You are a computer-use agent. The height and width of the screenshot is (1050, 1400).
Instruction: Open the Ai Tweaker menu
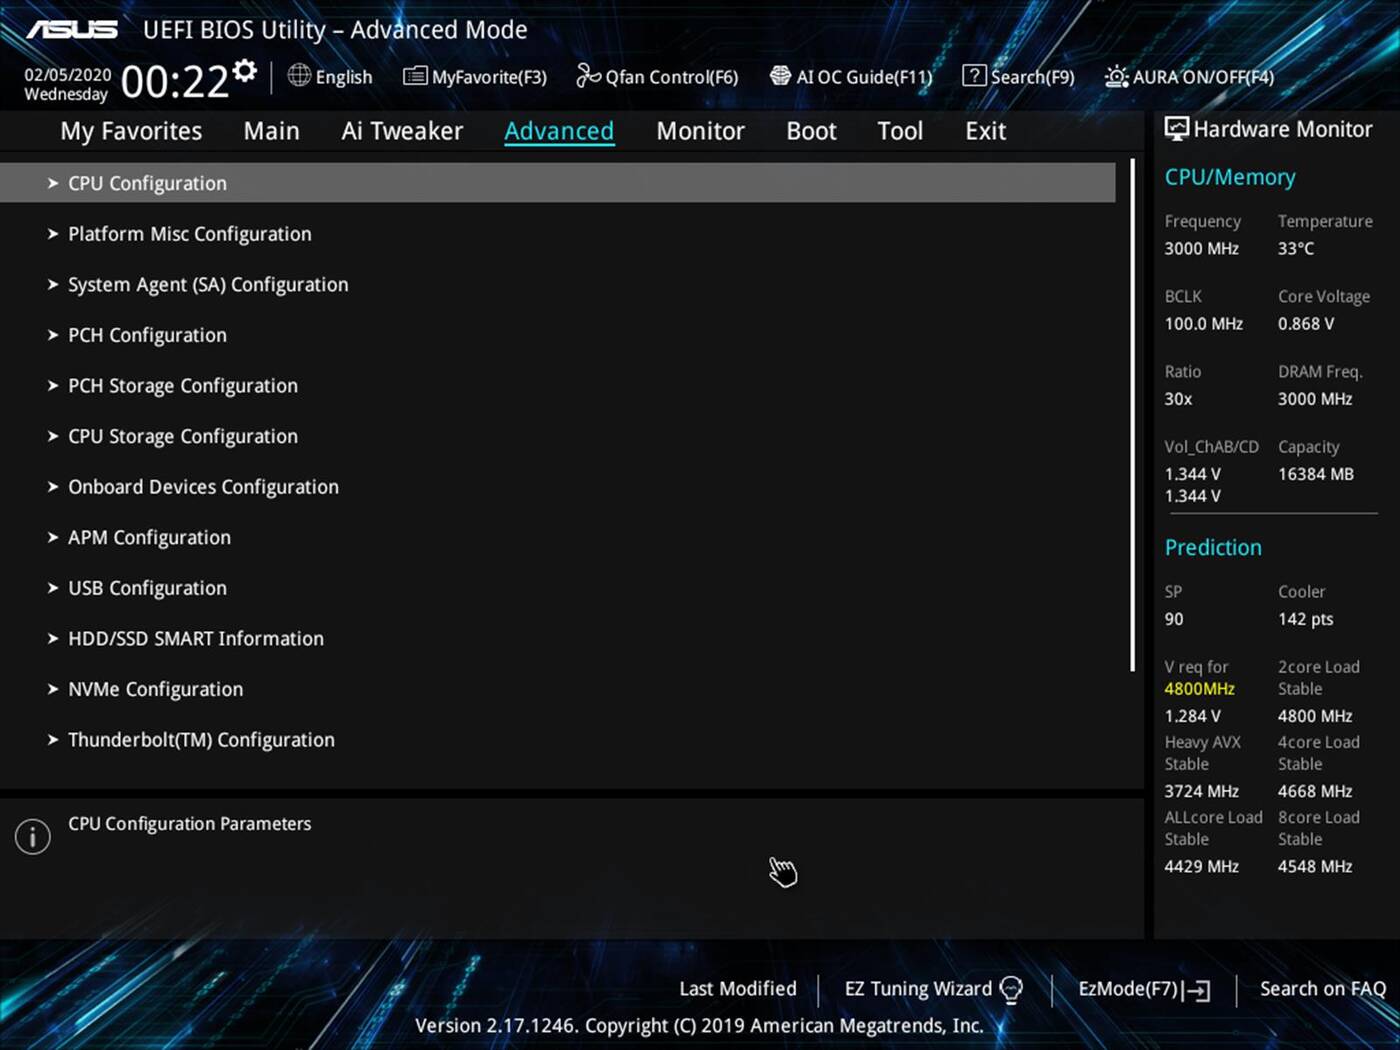pyautogui.click(x=402, y=130)
